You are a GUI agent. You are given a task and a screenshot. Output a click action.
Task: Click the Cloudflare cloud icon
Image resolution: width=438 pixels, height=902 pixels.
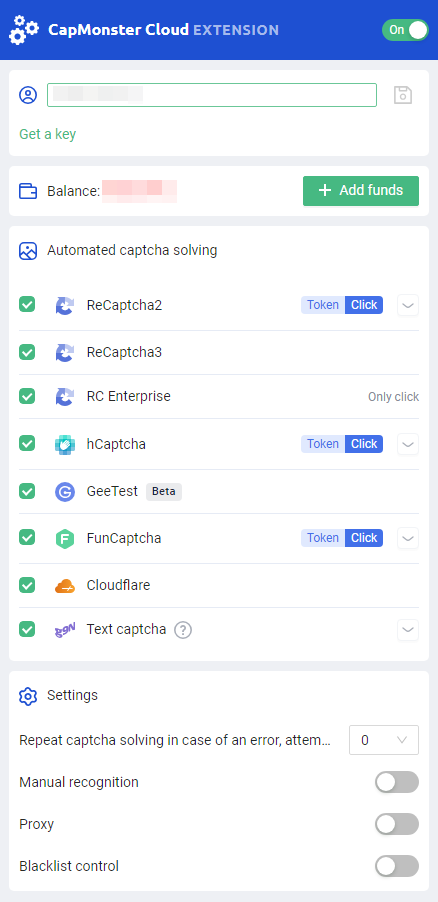65,586
